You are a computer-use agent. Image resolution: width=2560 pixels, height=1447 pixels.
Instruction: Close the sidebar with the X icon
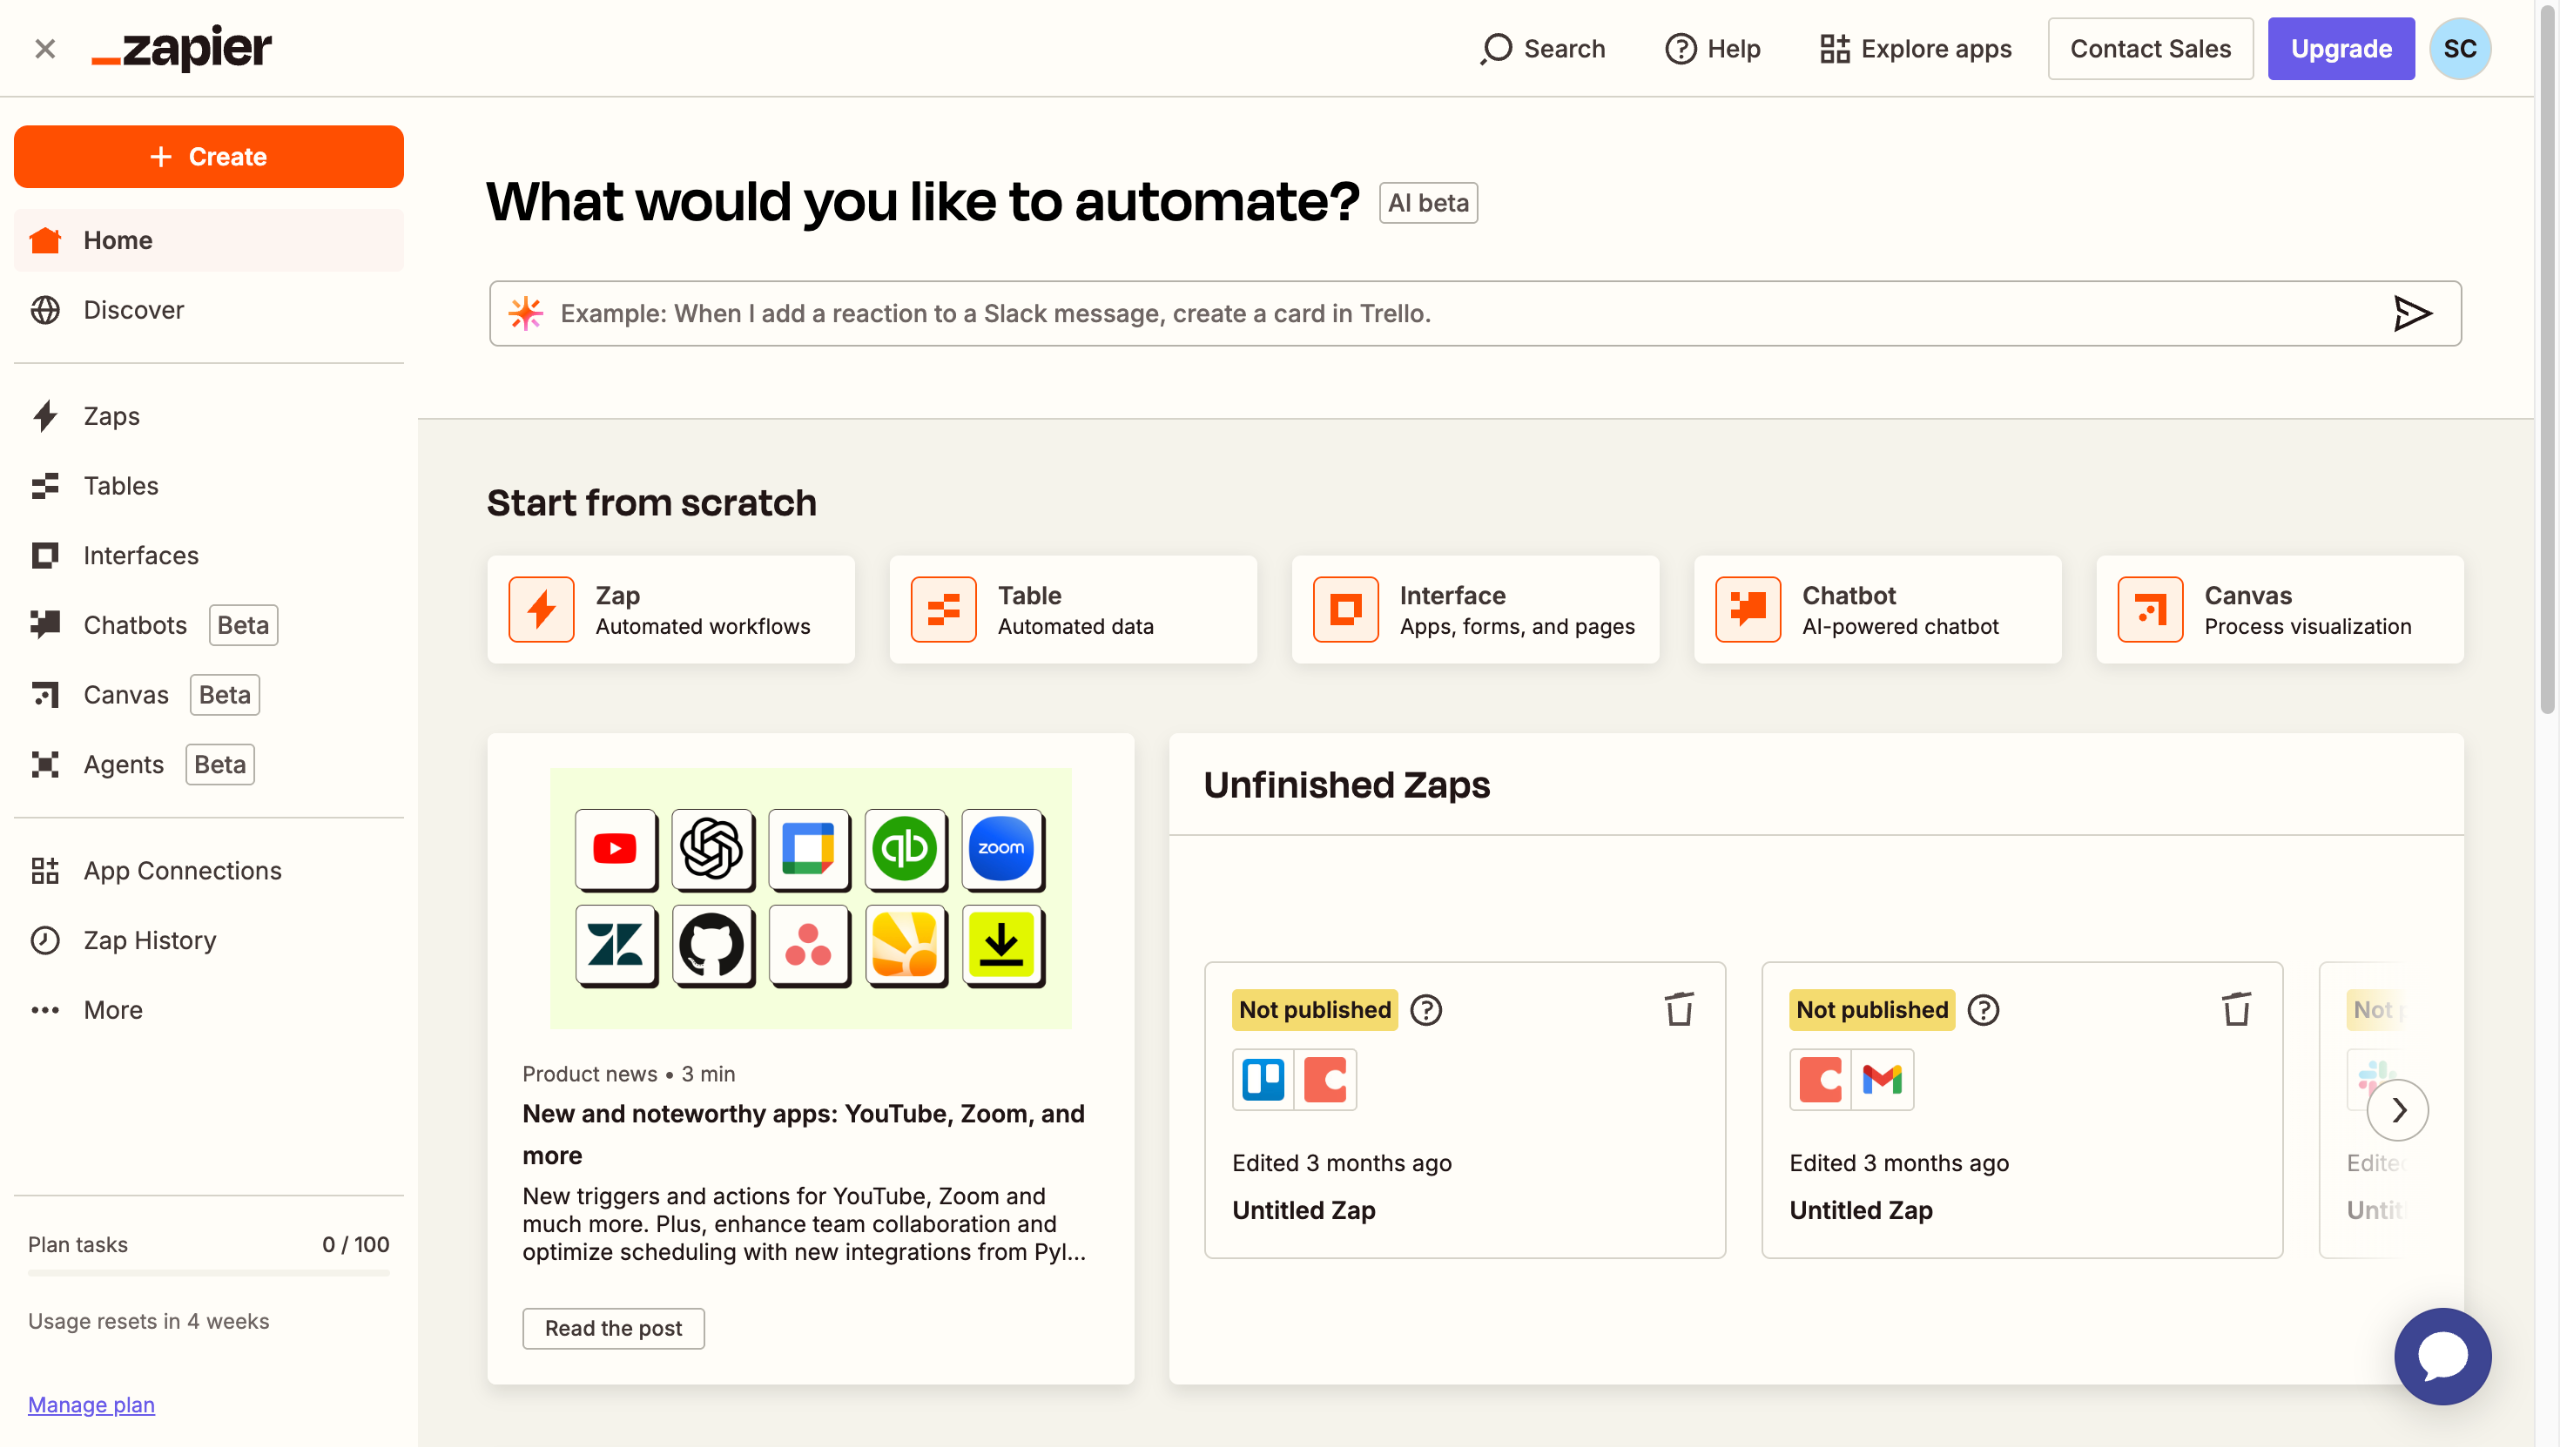pos(44,48)
